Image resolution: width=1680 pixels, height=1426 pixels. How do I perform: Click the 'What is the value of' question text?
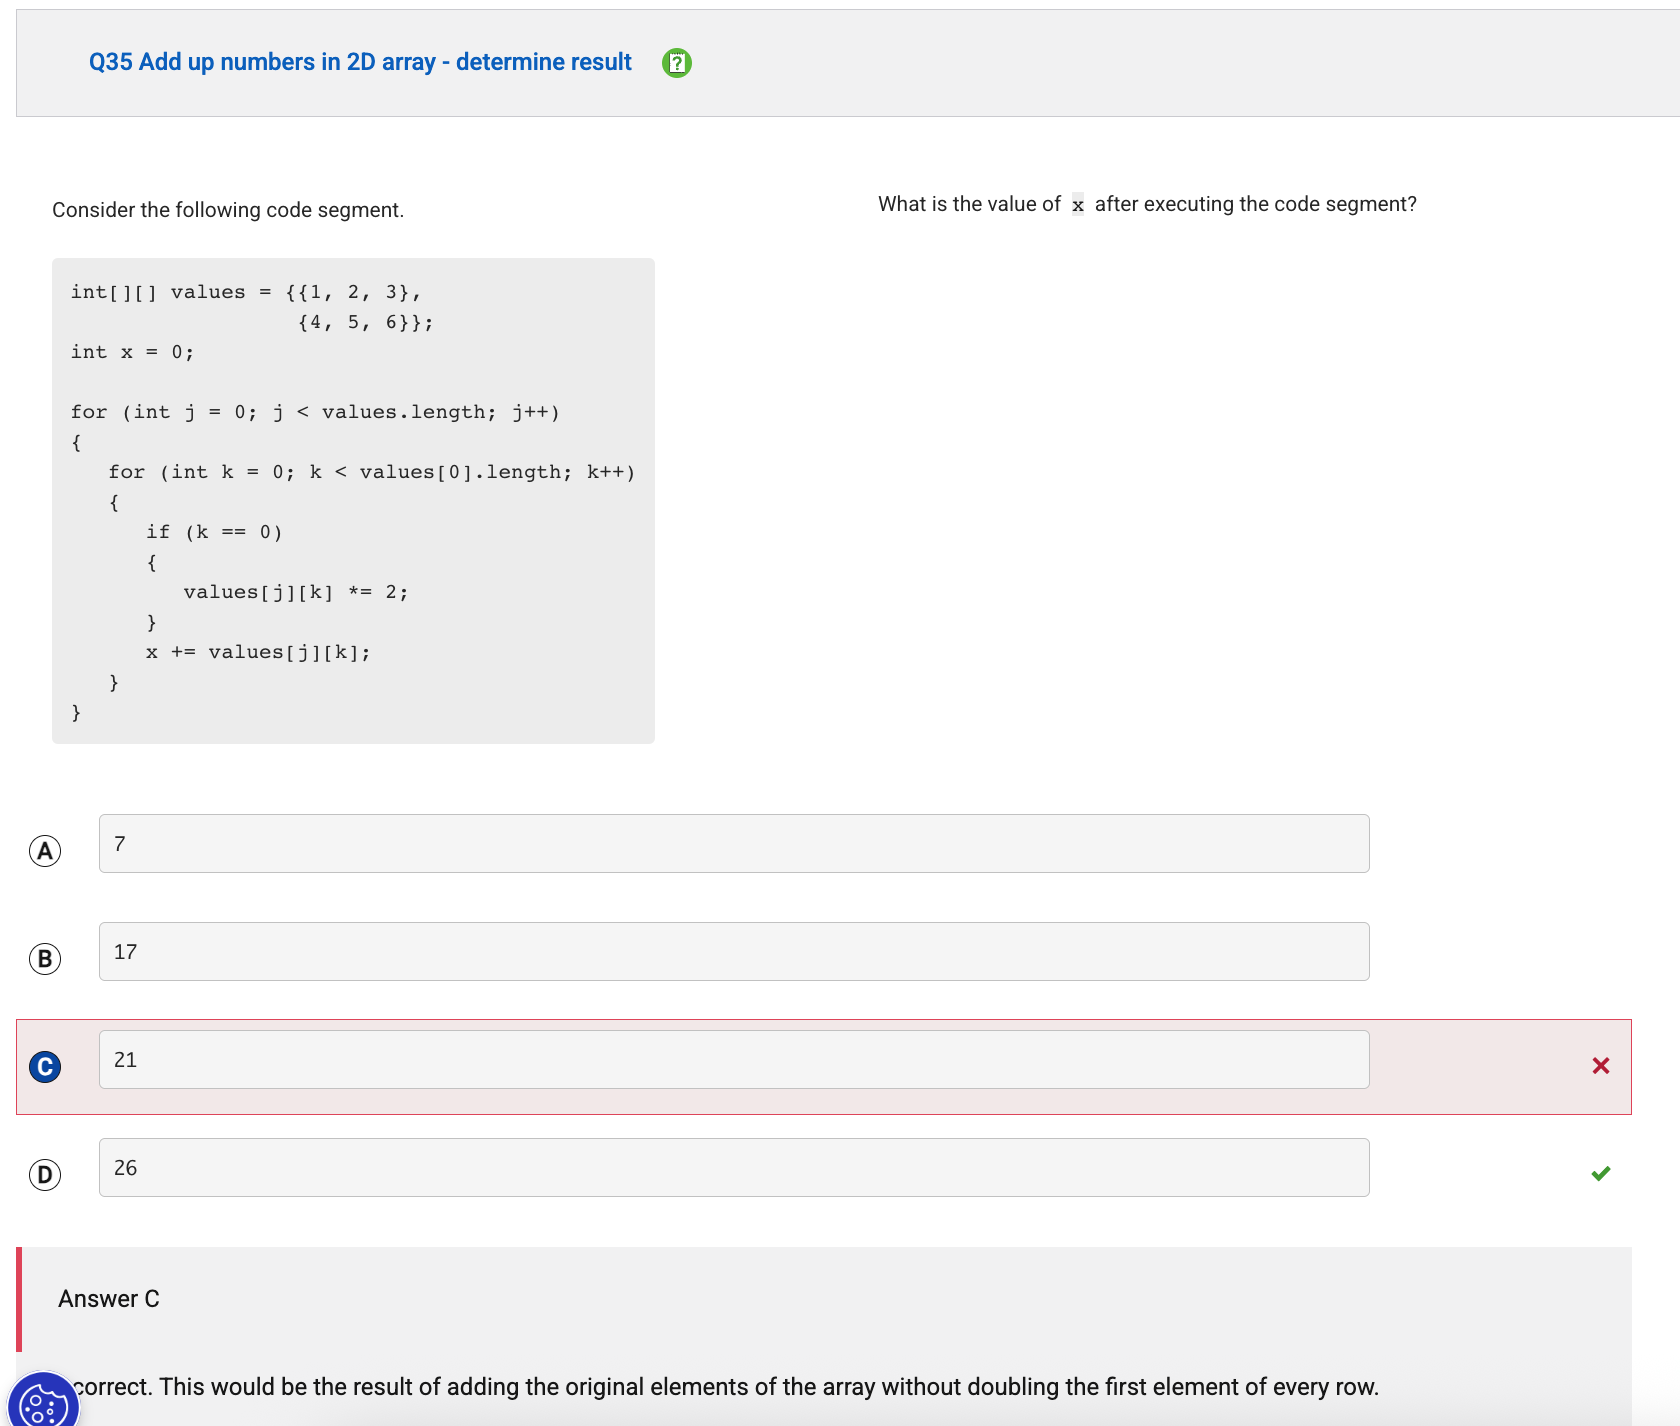[968, 204]
